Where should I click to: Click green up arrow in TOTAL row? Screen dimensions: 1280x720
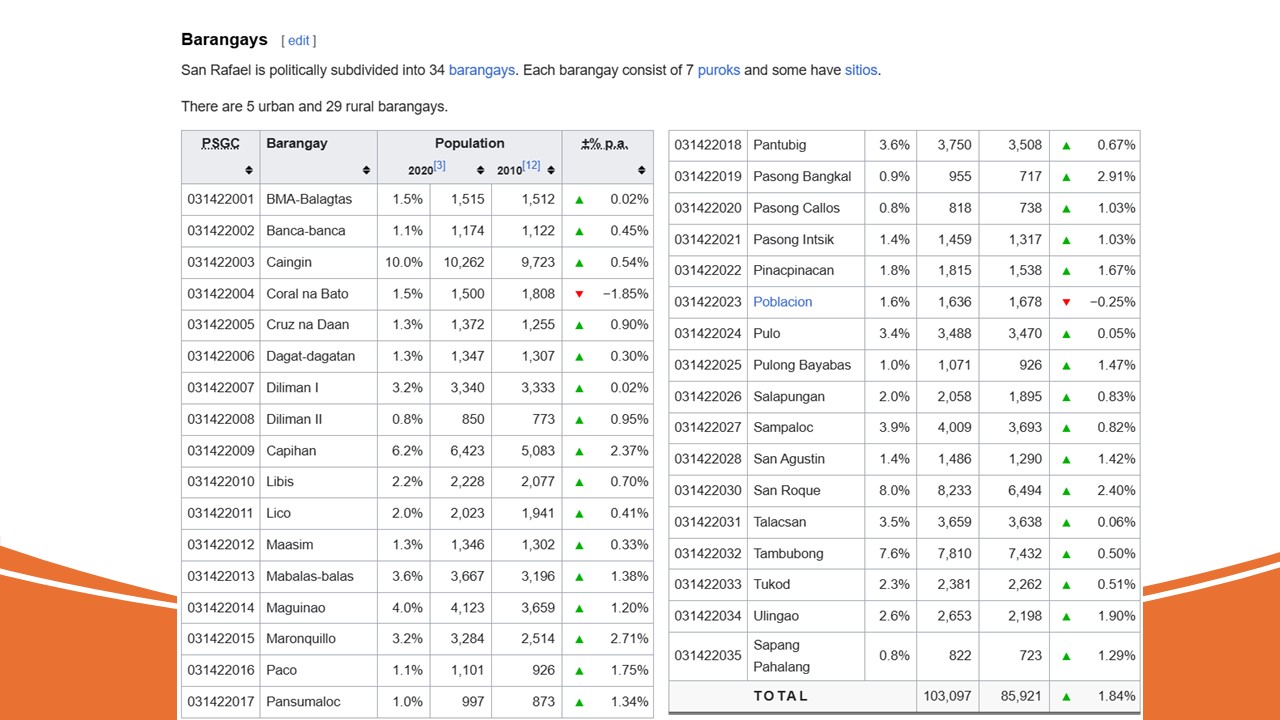pos(1066,697)
